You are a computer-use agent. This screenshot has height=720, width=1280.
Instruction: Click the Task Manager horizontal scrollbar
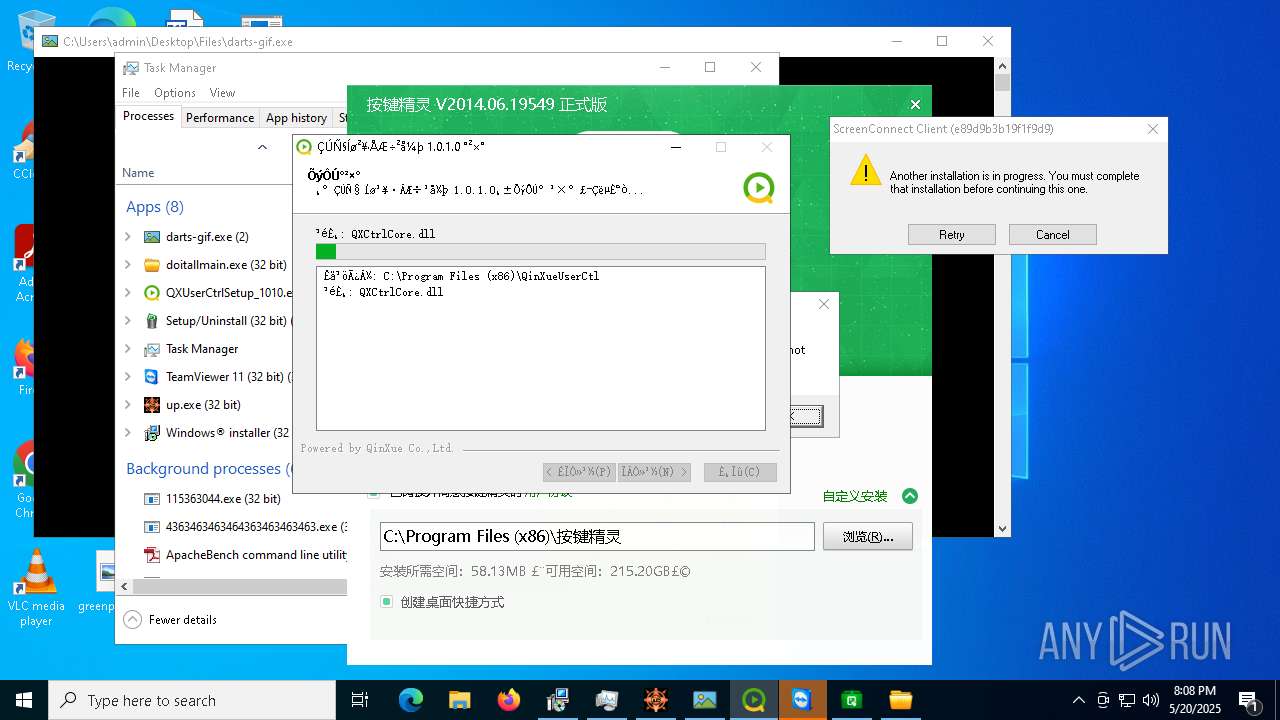coord(240,586)
